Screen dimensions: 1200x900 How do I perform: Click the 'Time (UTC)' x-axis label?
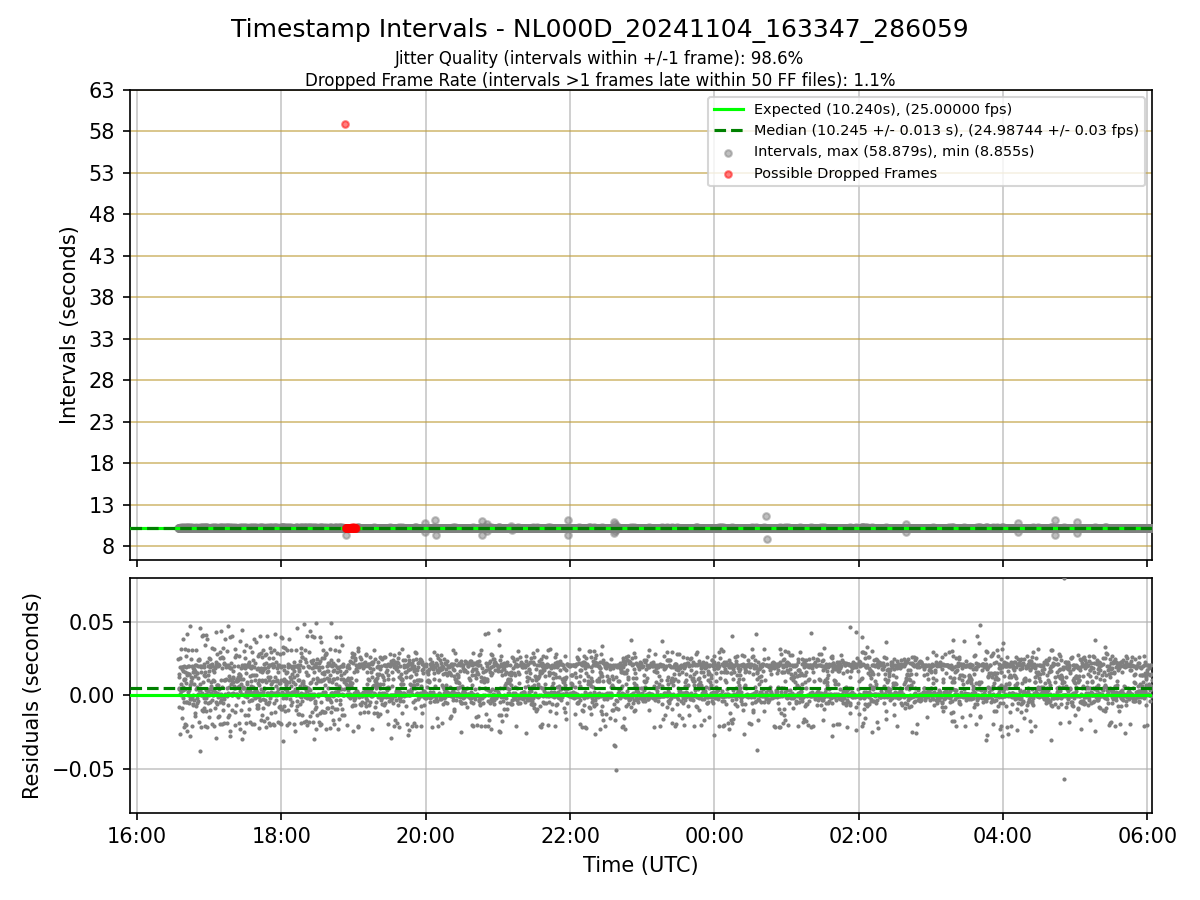pos(641,865)
